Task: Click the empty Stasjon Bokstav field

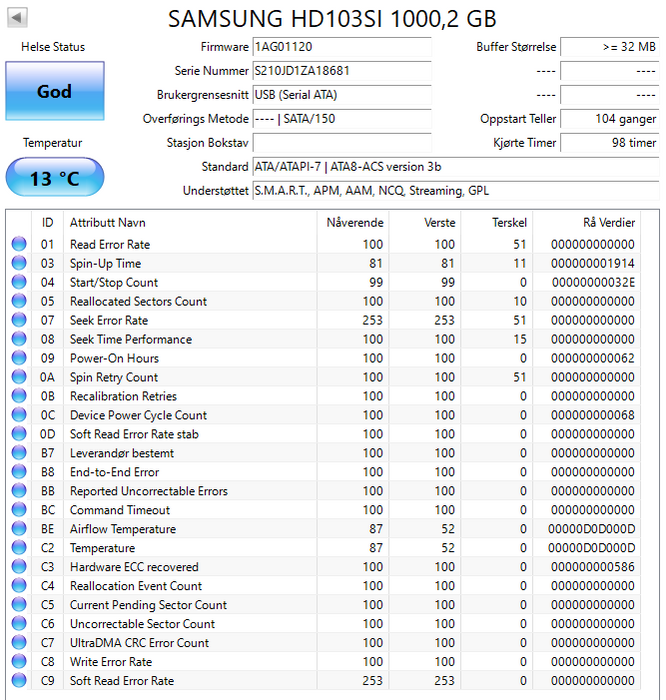Action: click(342, 143)
